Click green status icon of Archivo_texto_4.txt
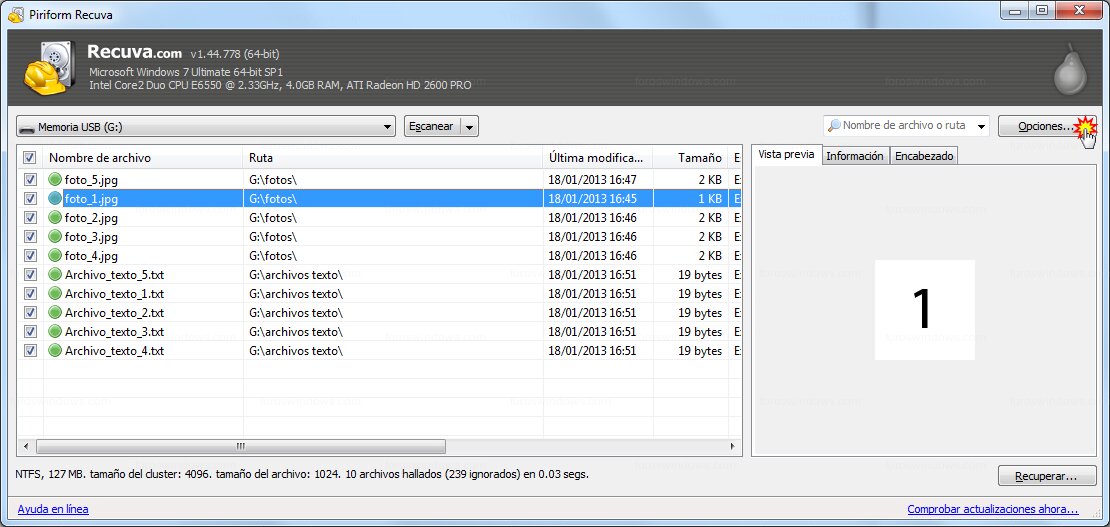Image resolution: width=1110 pixels, height=527 pixels. 55,351
